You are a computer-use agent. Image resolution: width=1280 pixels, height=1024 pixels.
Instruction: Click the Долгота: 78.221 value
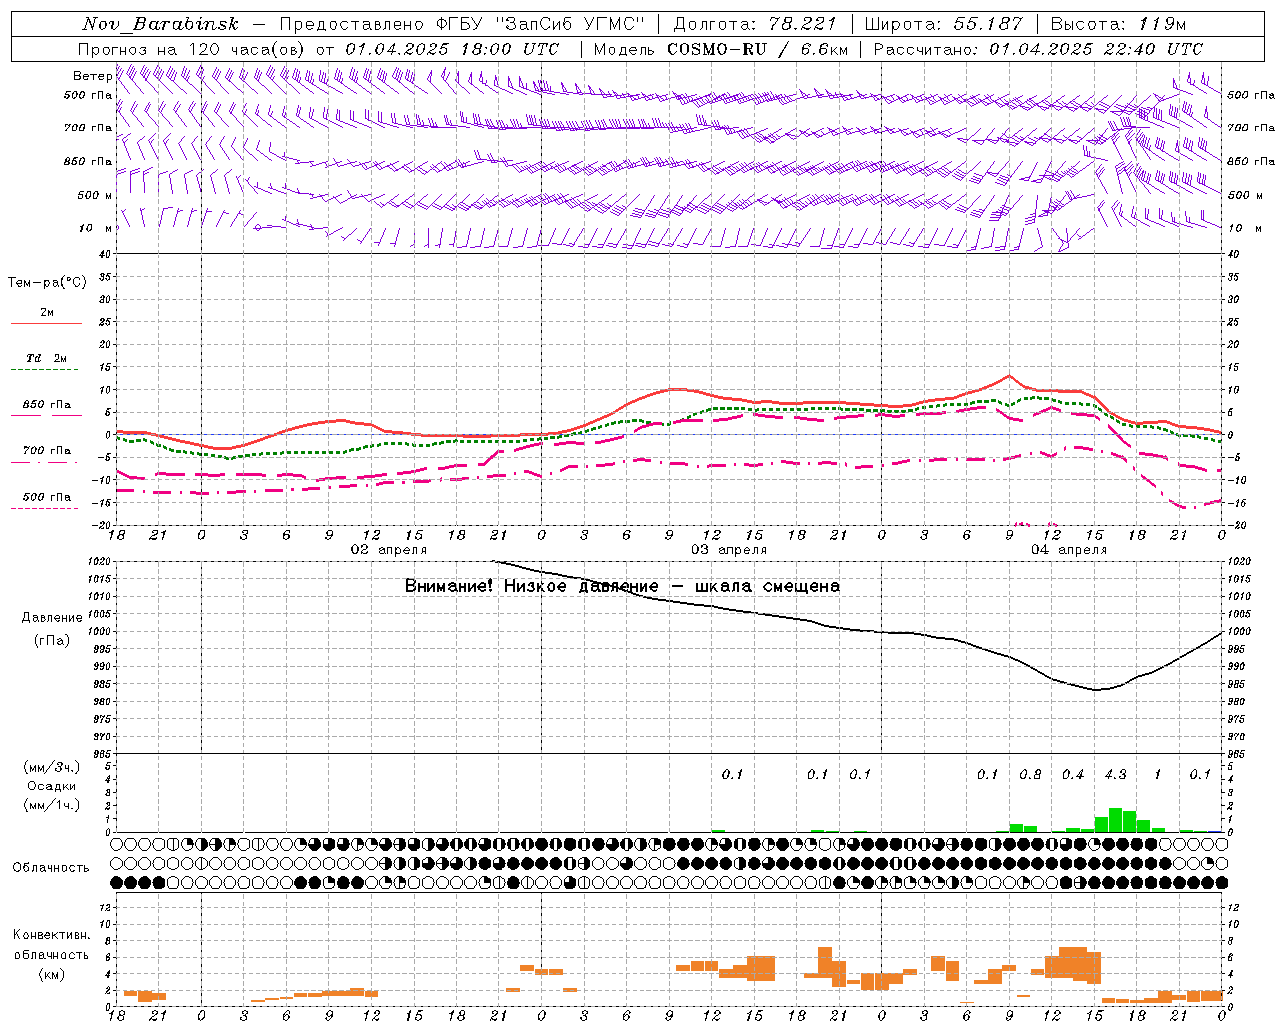755,24
